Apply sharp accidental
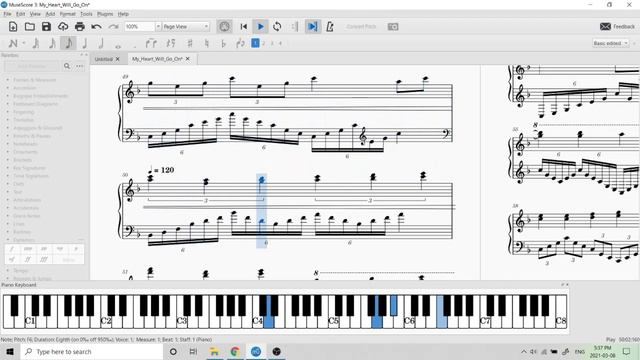 (x=190, y=43)
